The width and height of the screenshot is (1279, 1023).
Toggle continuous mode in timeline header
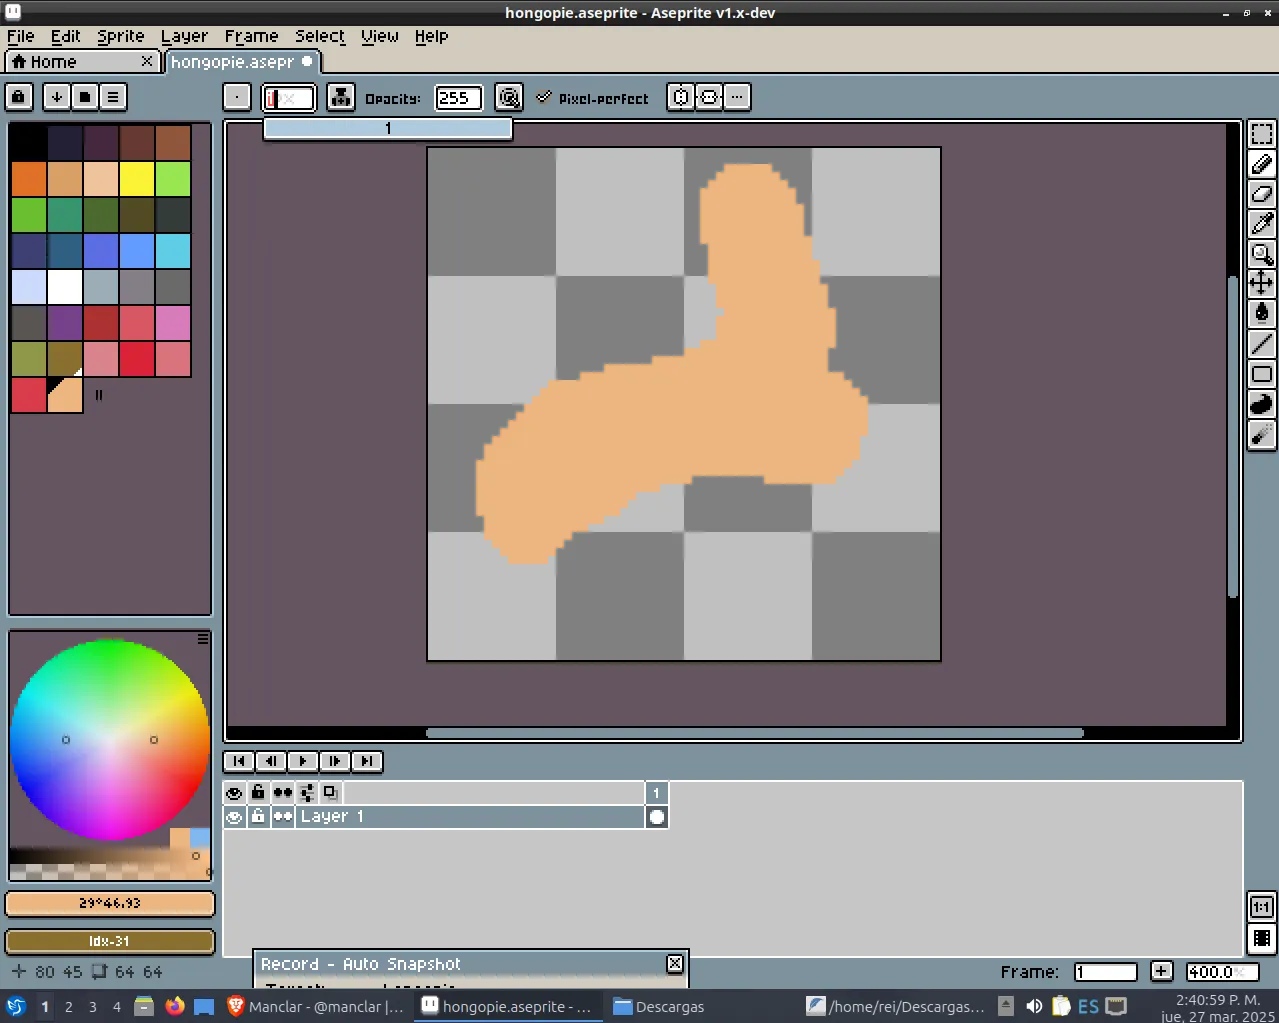283,793
